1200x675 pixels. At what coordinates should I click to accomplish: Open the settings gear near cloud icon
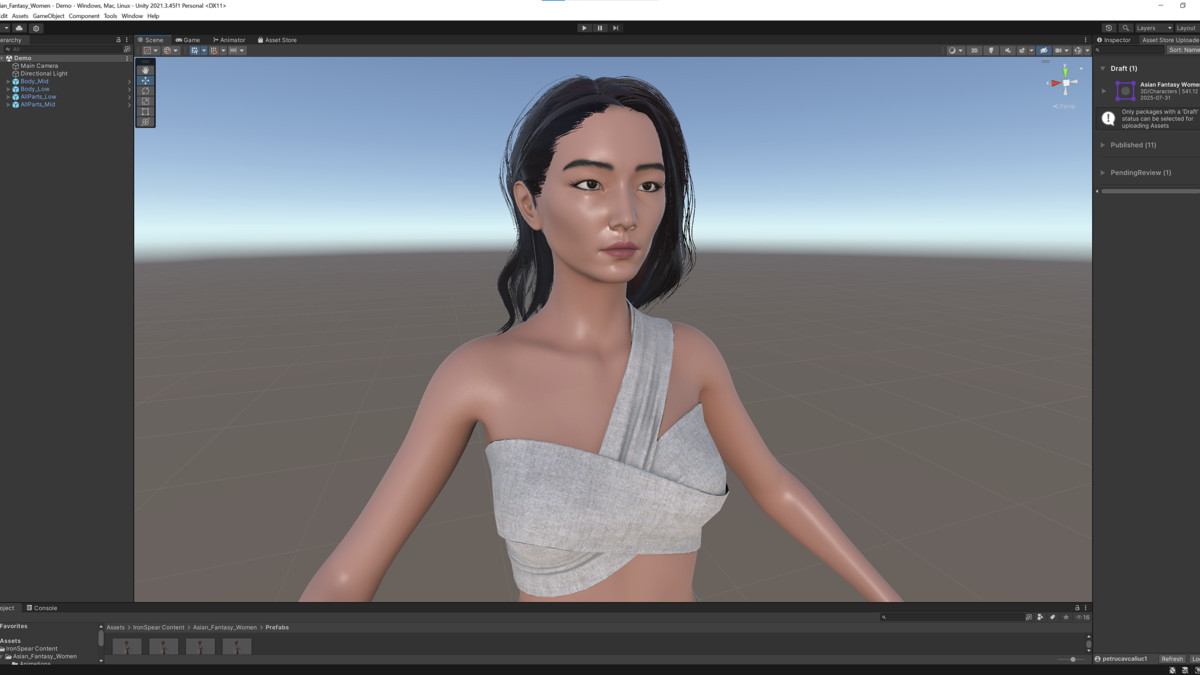pyautogui.click(x=36, y=28)
